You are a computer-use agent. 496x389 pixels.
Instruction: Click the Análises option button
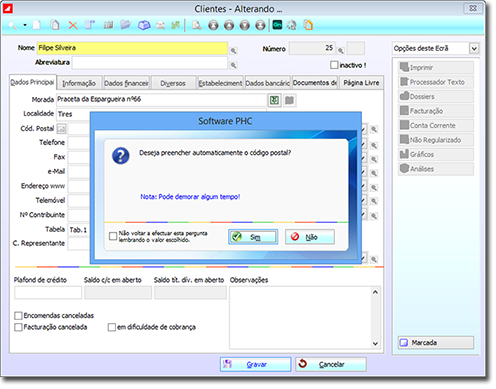(436, 169)
